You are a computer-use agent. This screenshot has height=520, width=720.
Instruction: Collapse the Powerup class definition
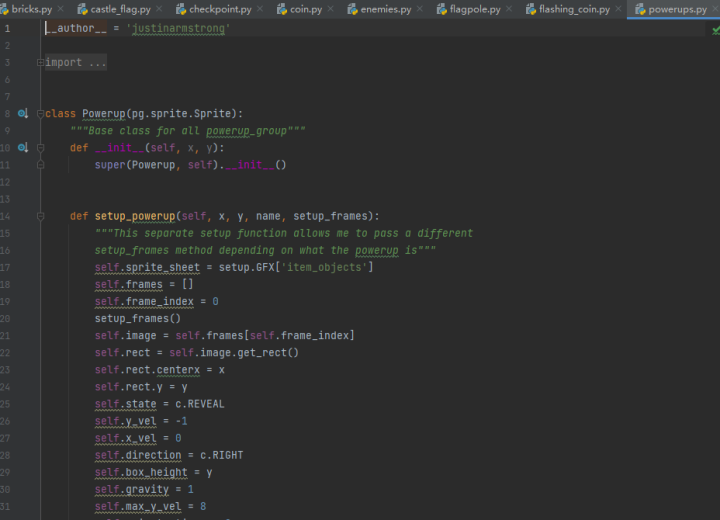pyautogui.click(x=41, y=114)
